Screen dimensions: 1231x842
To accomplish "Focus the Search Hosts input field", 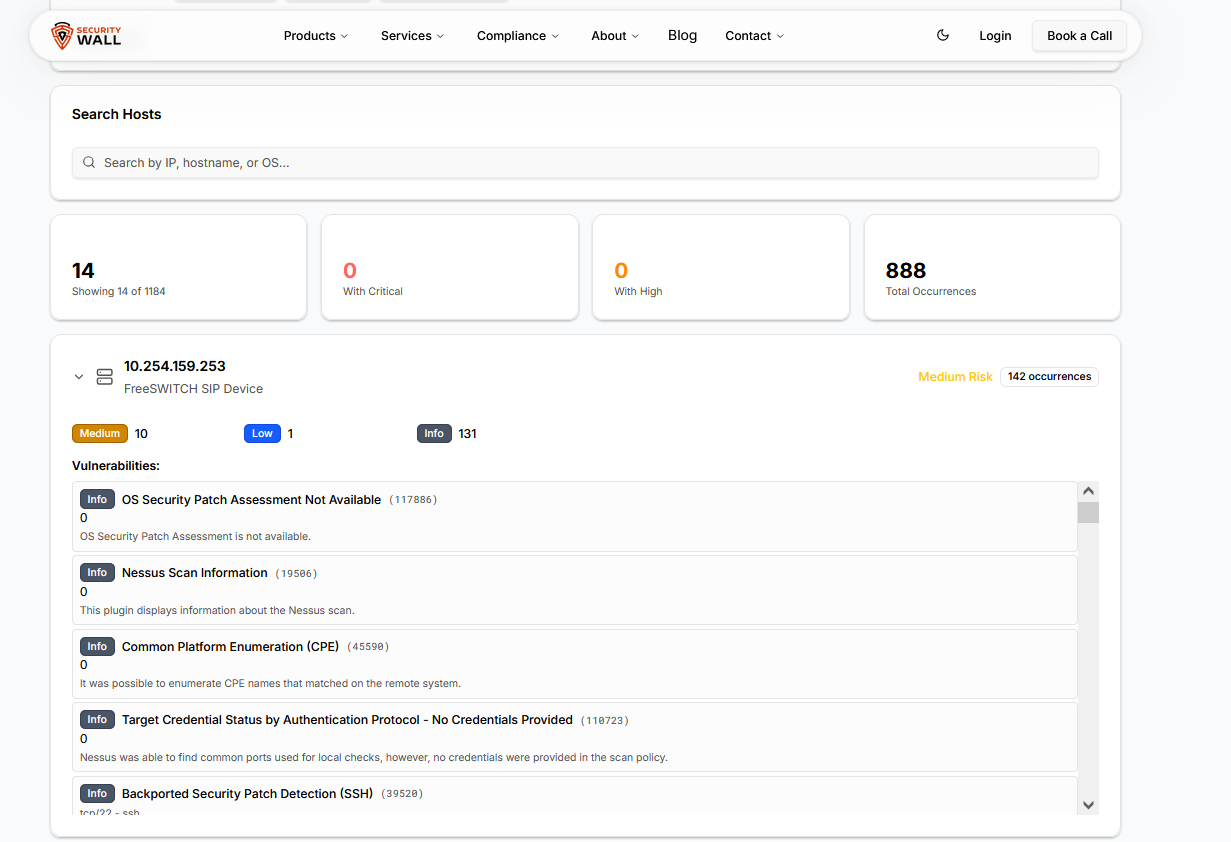I will [590, 163].
